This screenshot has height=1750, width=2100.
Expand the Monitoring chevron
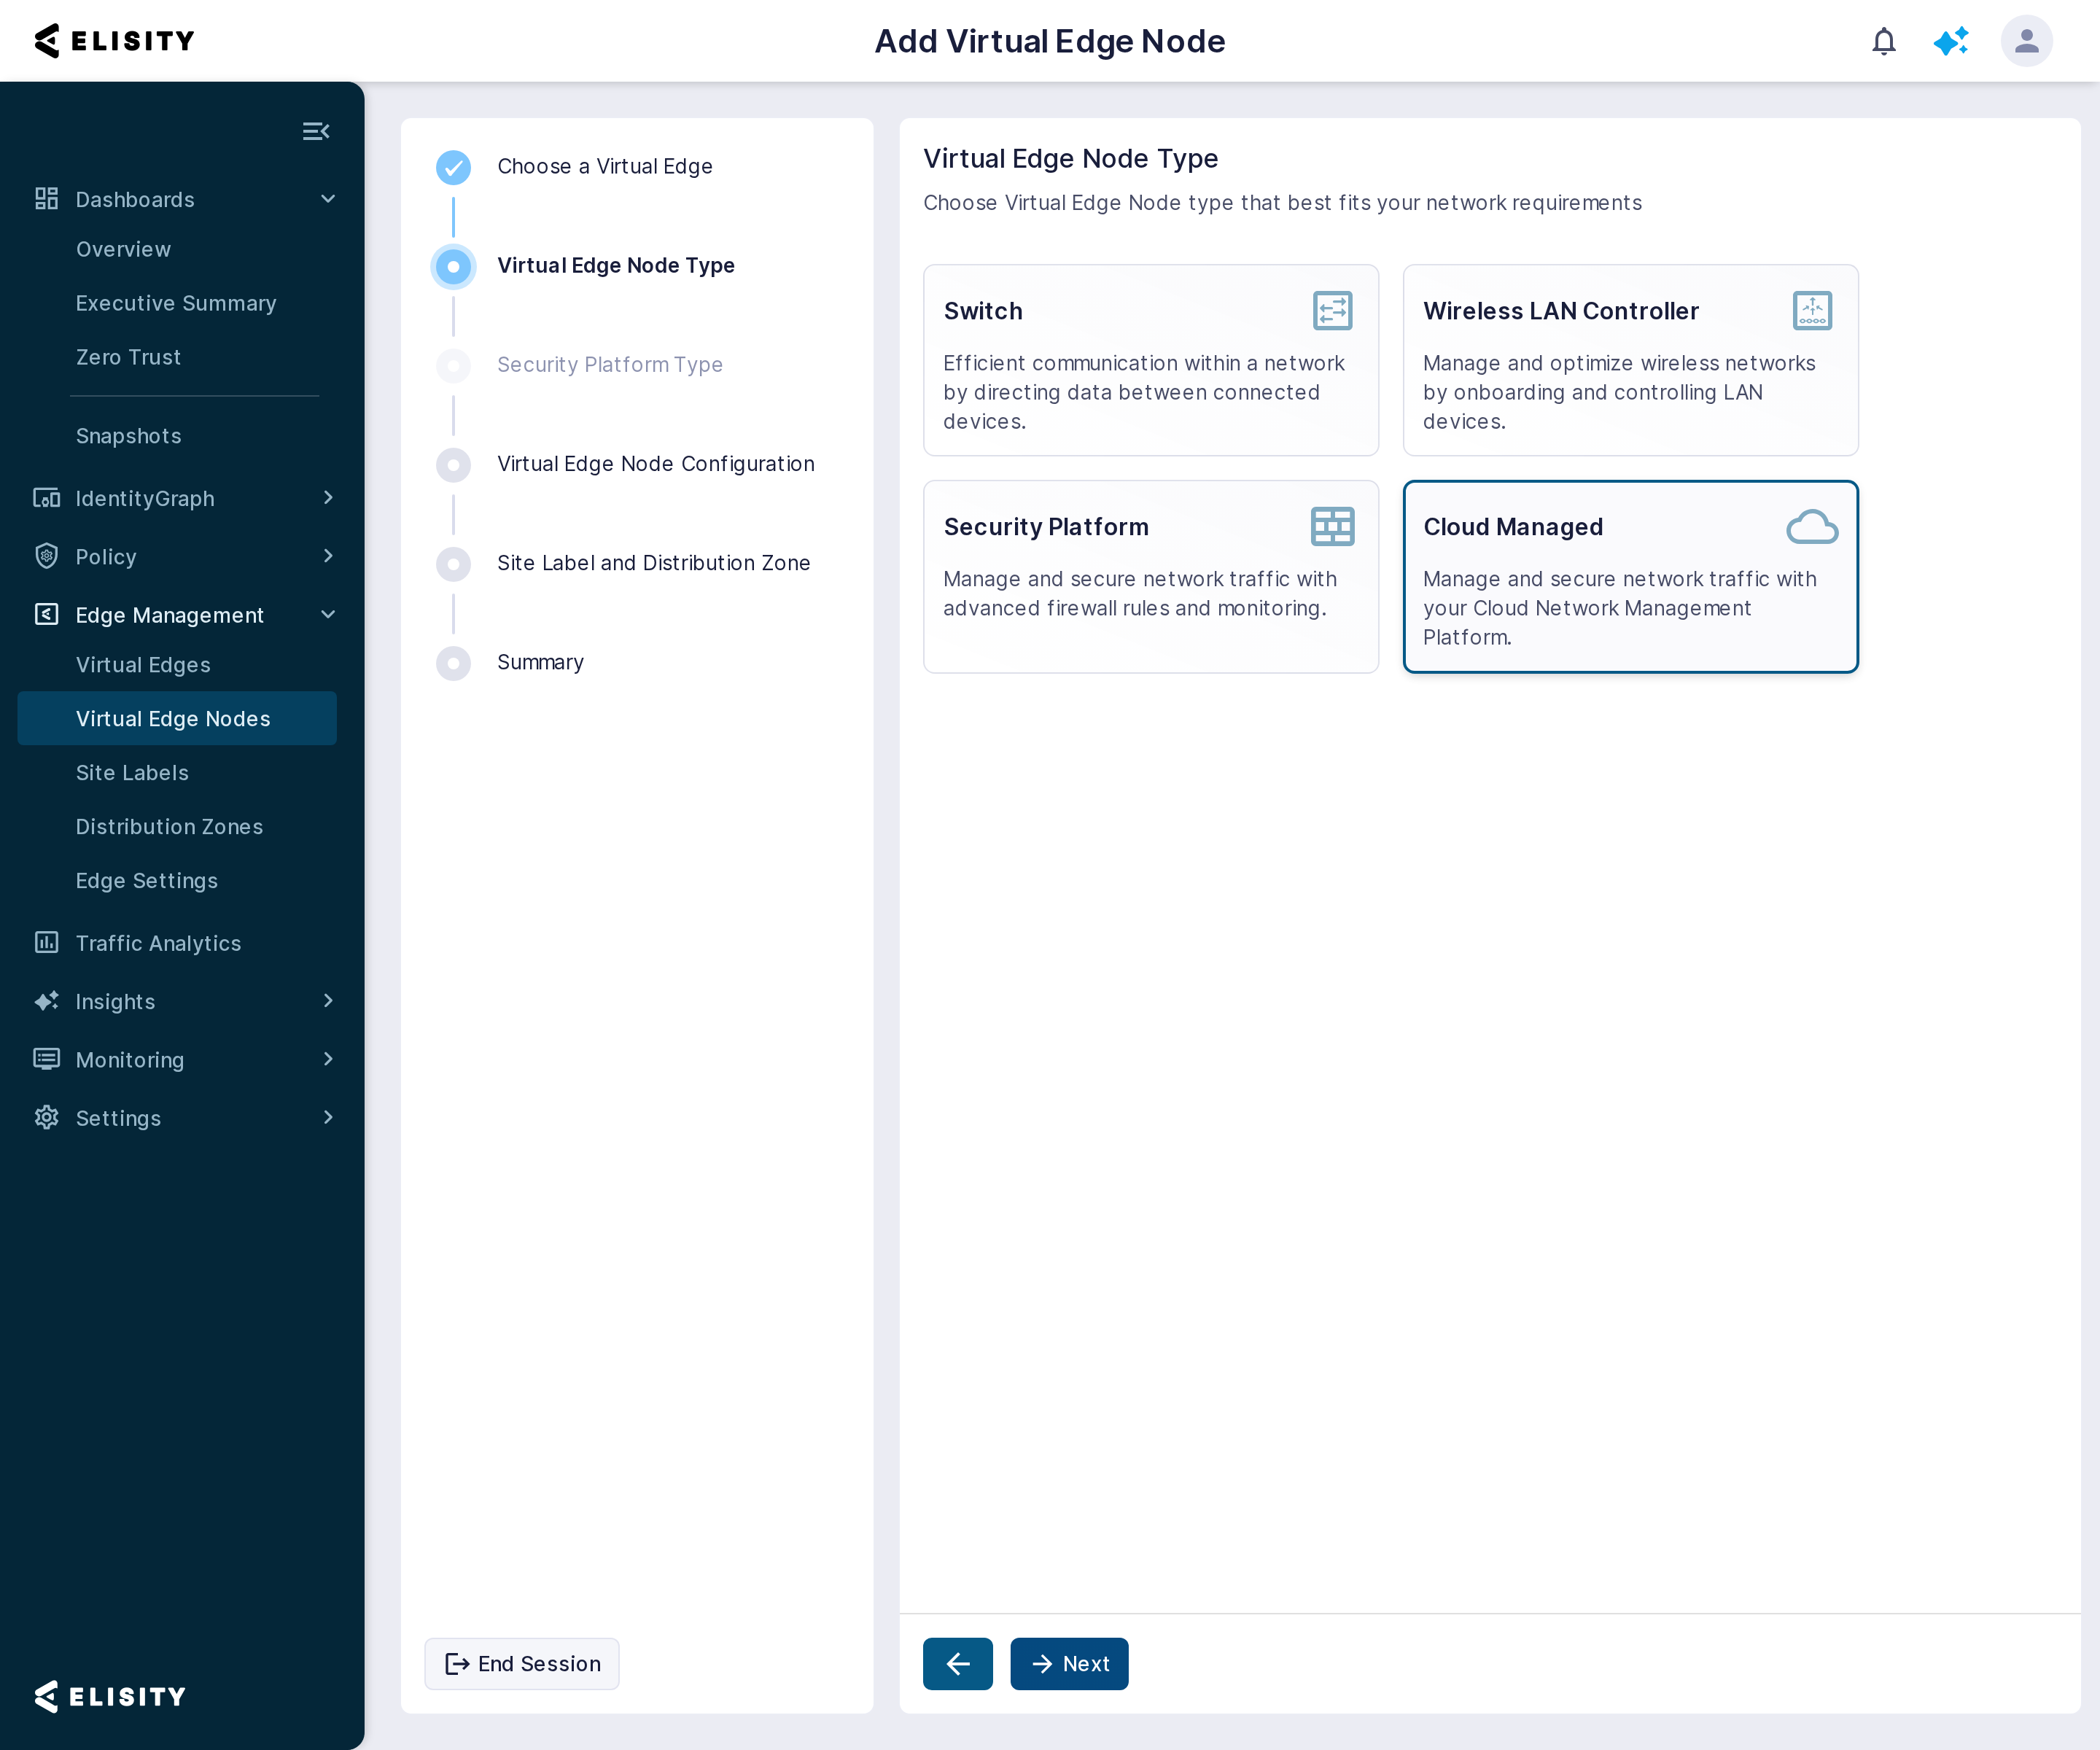(x=328, y=1058)
